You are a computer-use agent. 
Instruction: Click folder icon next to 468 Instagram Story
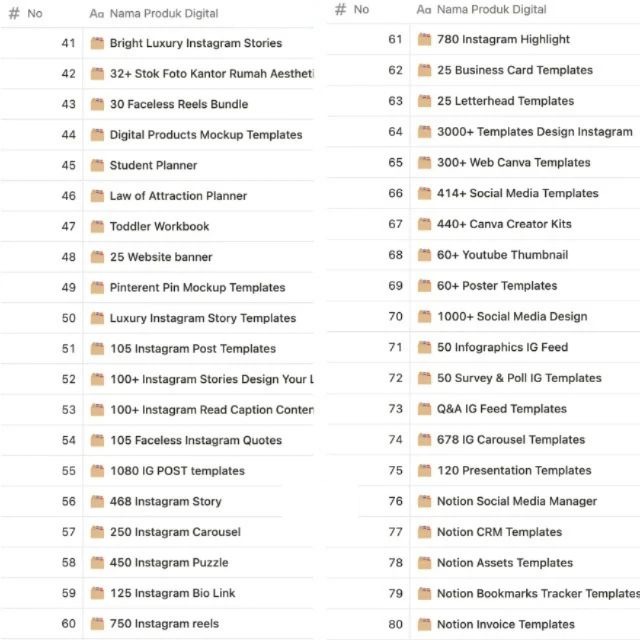pos(97,501)
